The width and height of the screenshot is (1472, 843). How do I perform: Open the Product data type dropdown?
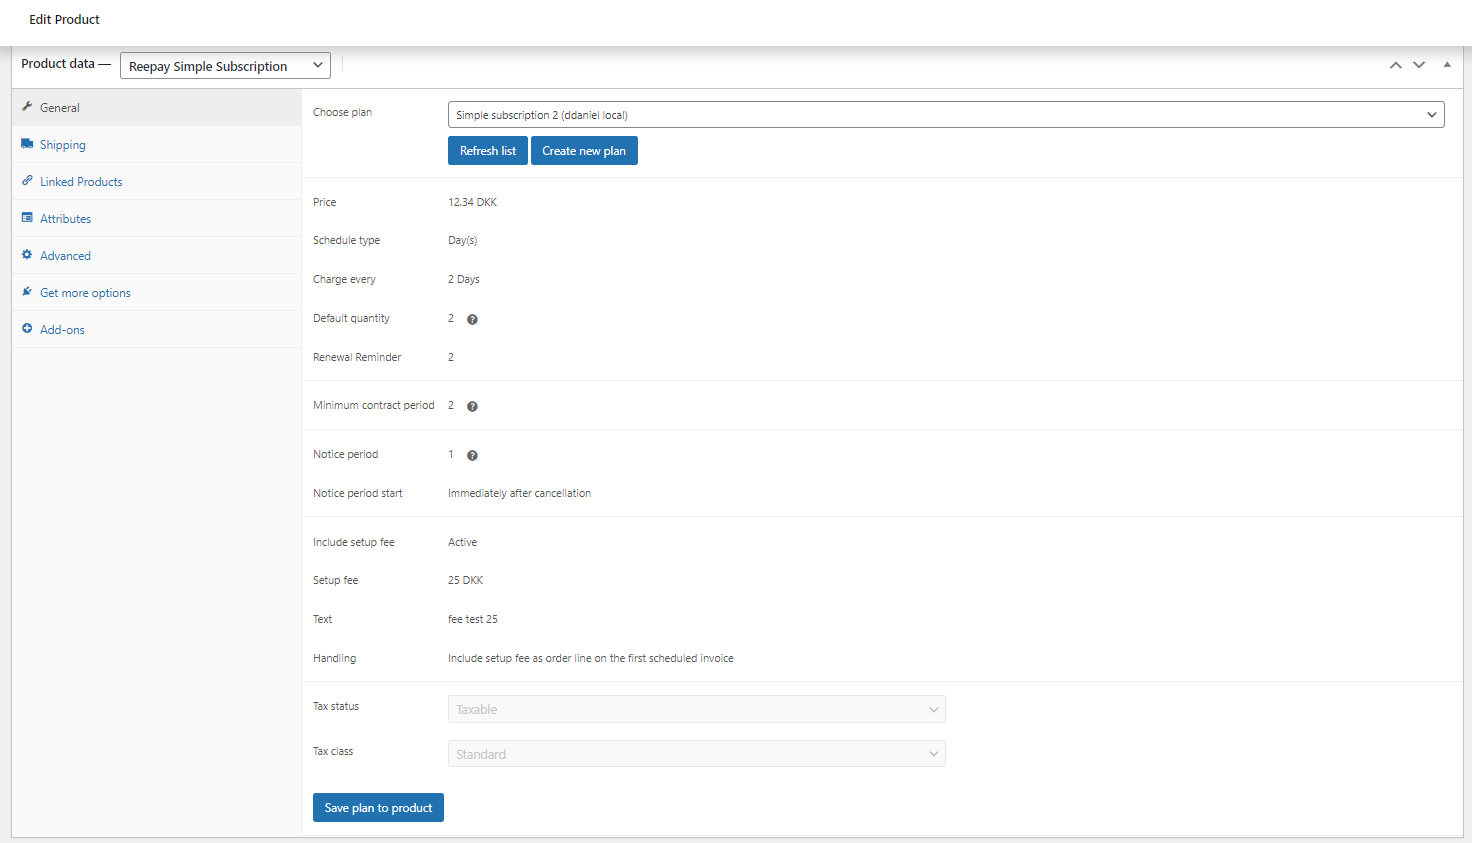tap(224, 65)
